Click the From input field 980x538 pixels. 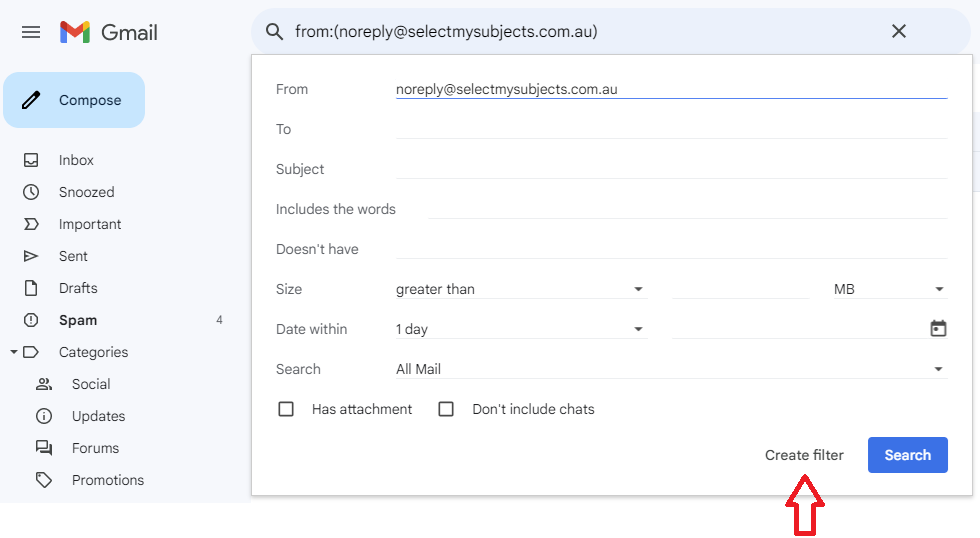click(671, 89)
